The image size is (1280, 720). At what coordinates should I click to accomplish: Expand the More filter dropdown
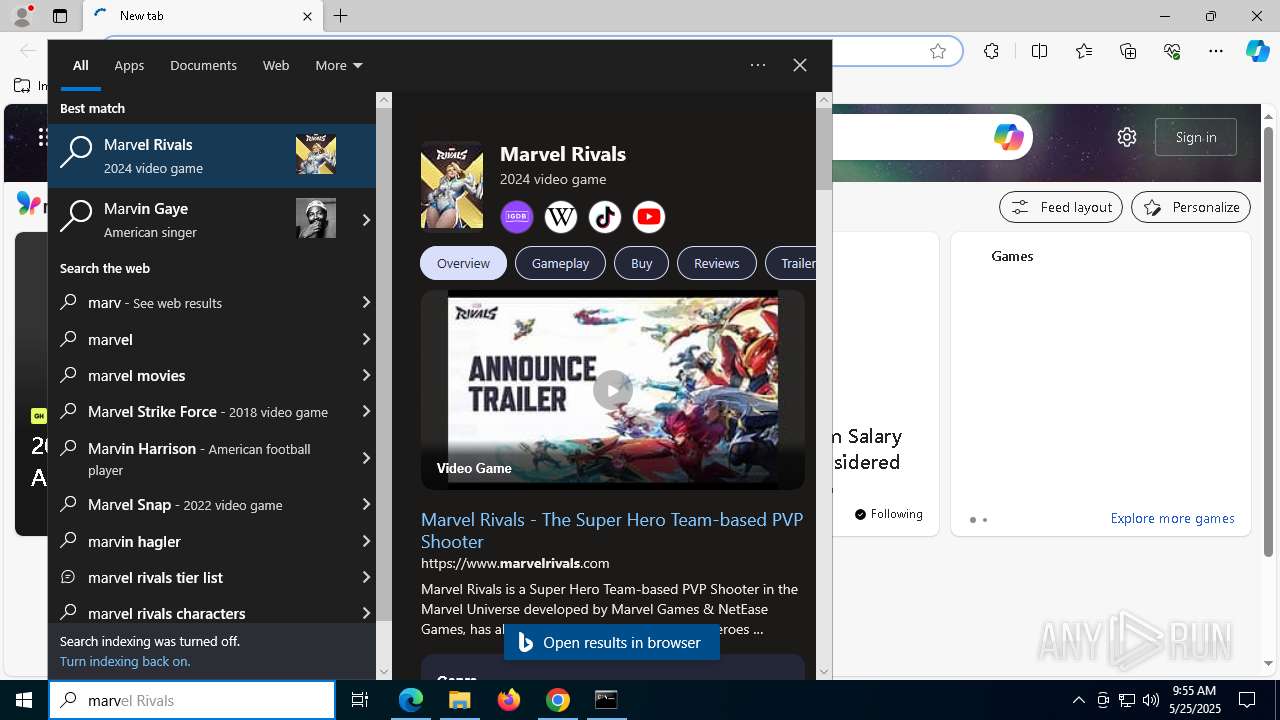pos(338,65)
